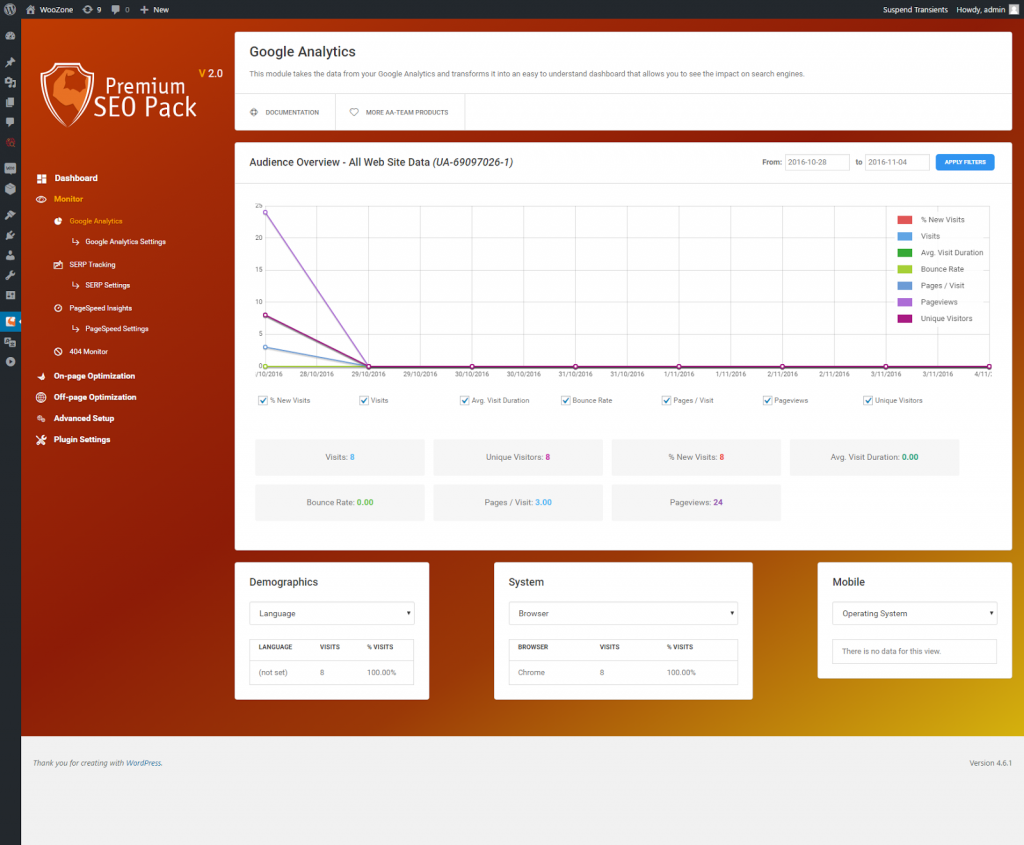Open the WordPress Dashboard sidebar icon
Image resolution: width=1024 pixels, height=845 pixels.
coord(10,36)
